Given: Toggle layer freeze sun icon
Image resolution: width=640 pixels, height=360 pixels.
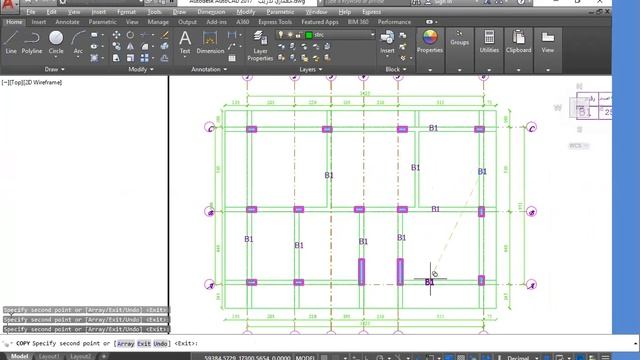Looking at the screenshot, I should pos(290,35).
